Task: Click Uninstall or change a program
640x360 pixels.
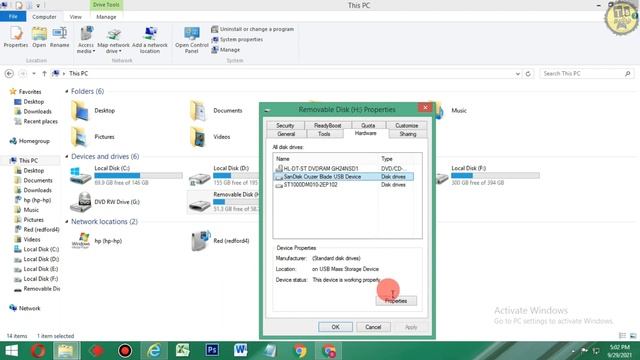Action: (253, 29)
